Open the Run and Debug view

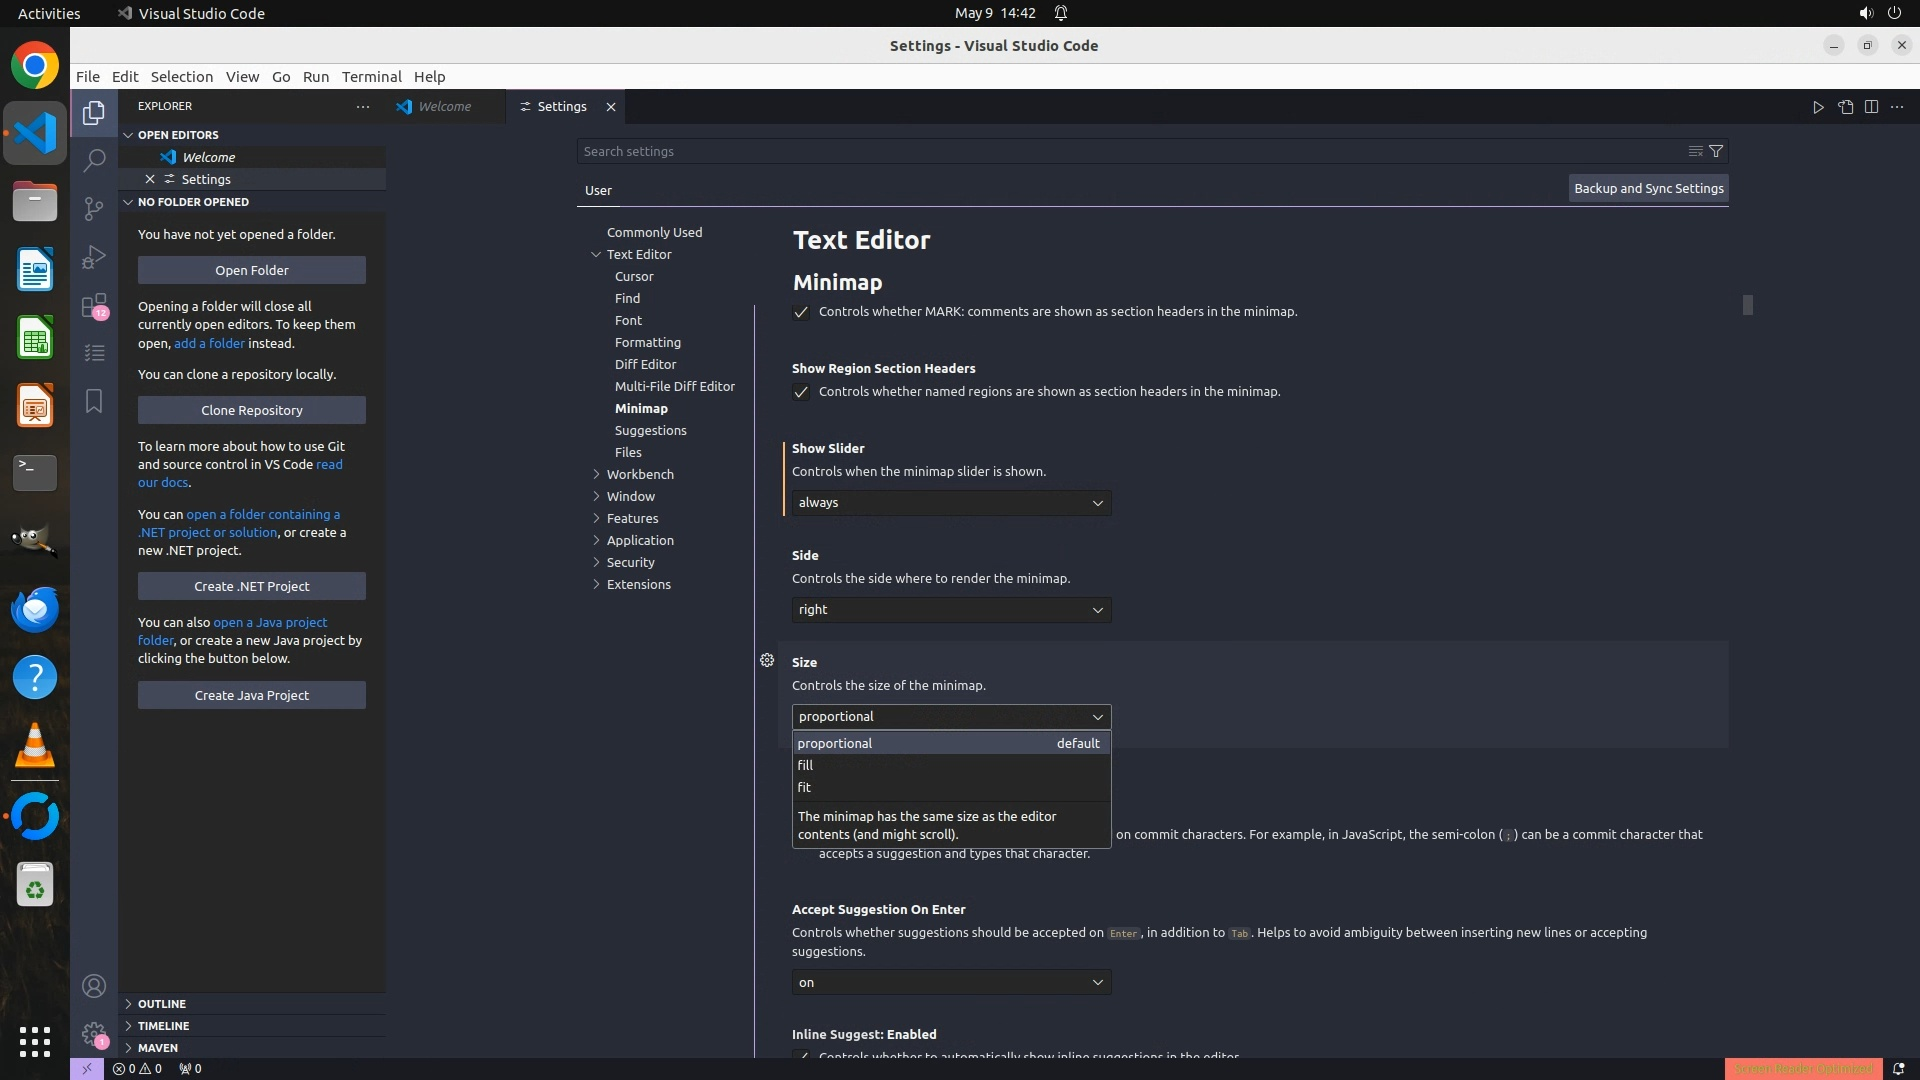pyautogui.click(x=94, y=257)
